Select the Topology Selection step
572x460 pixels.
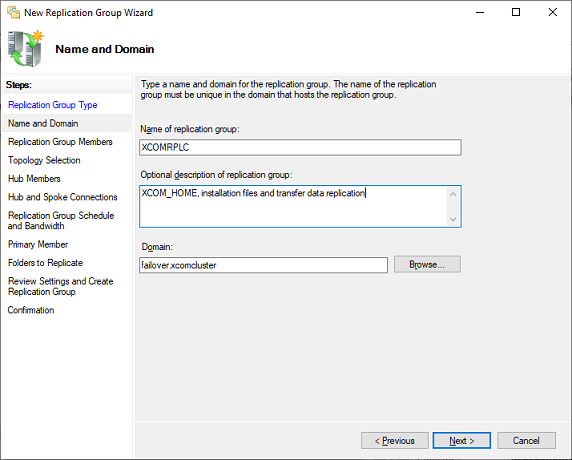[44, 160]
